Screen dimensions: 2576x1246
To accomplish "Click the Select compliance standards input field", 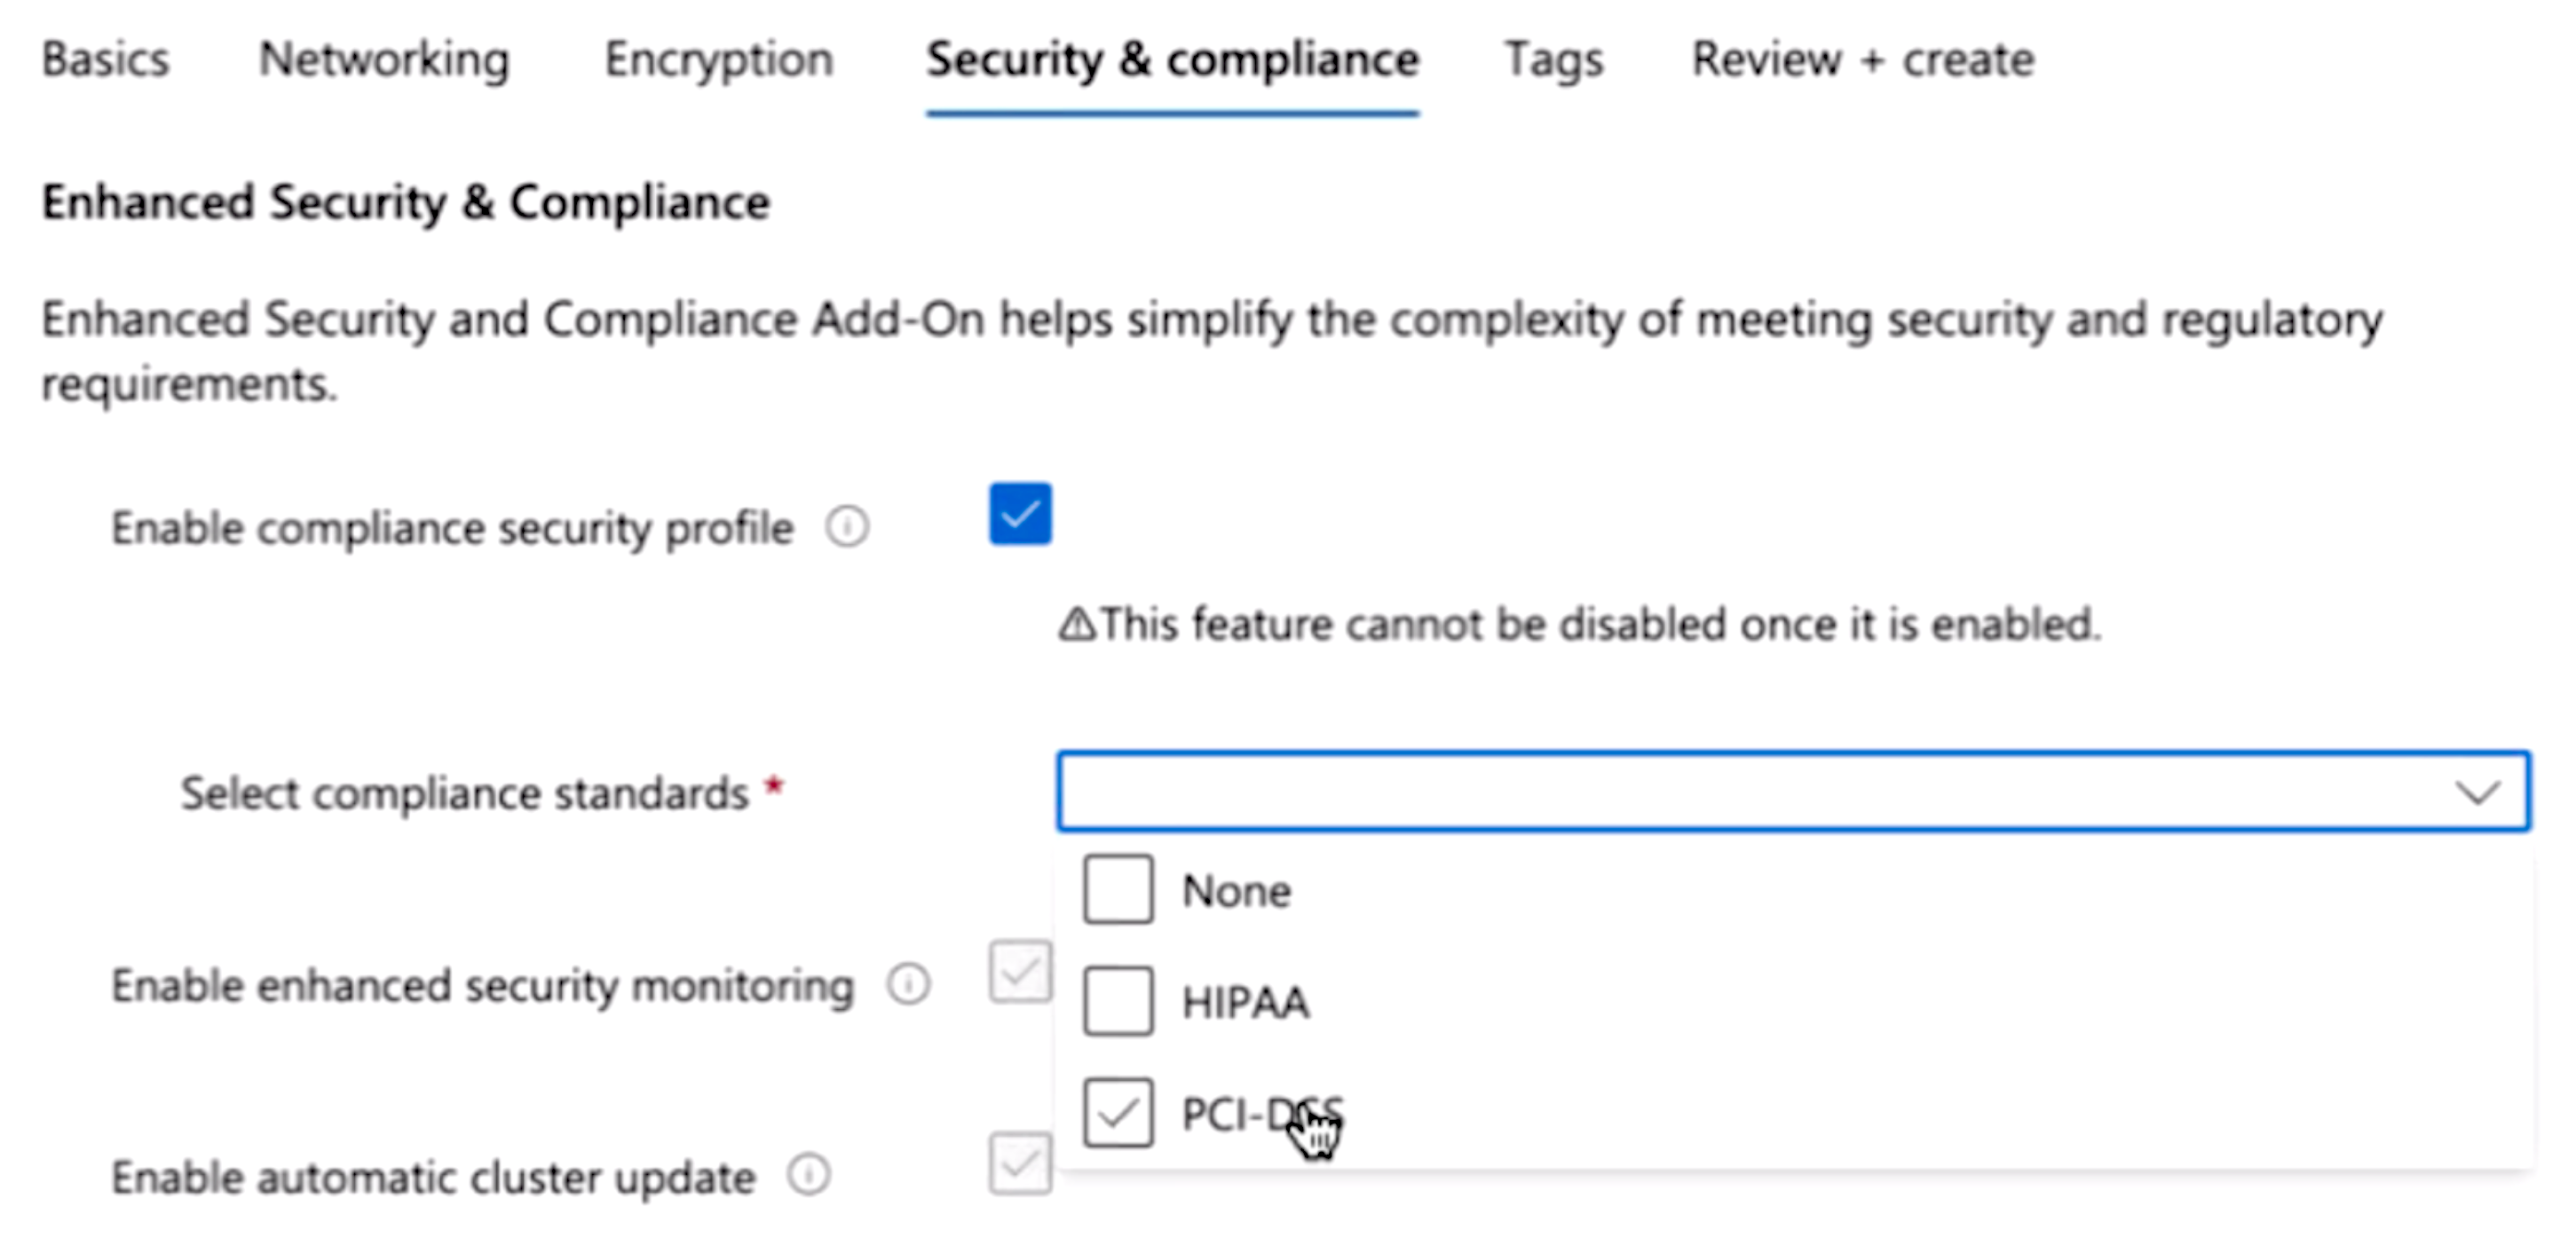I will pos(1794,792).
